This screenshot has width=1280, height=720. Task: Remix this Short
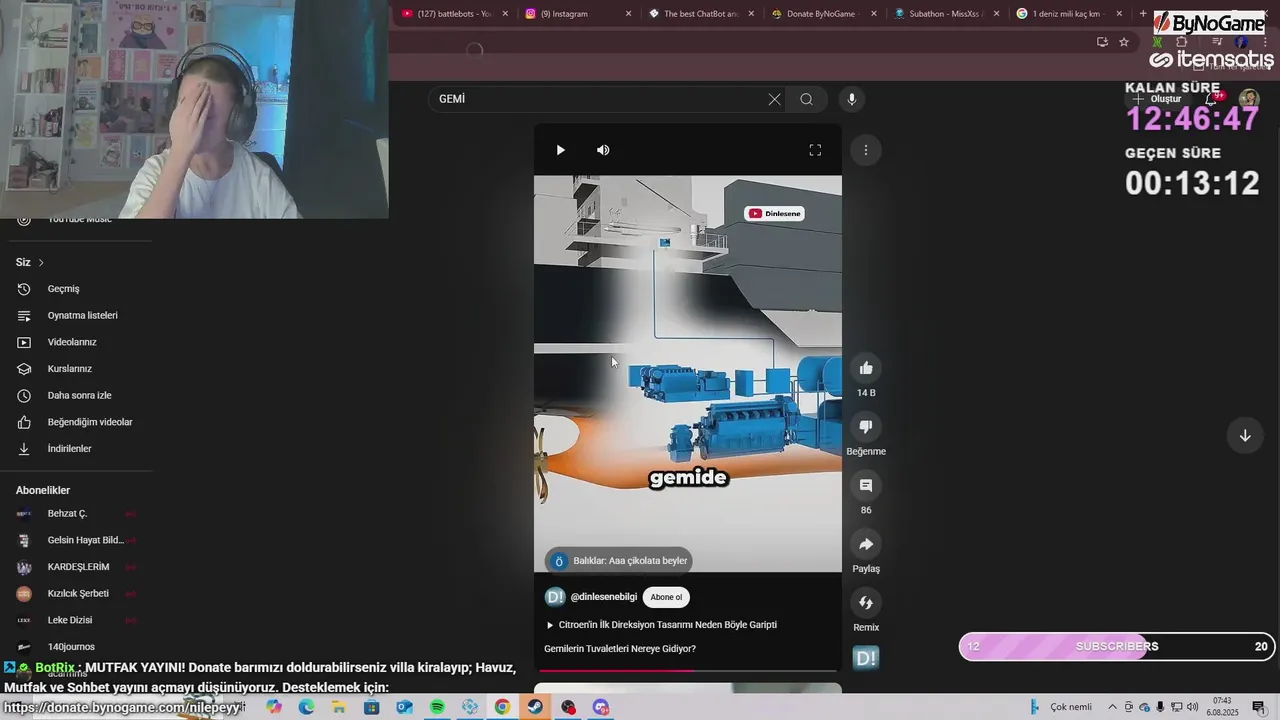[866, 603]
